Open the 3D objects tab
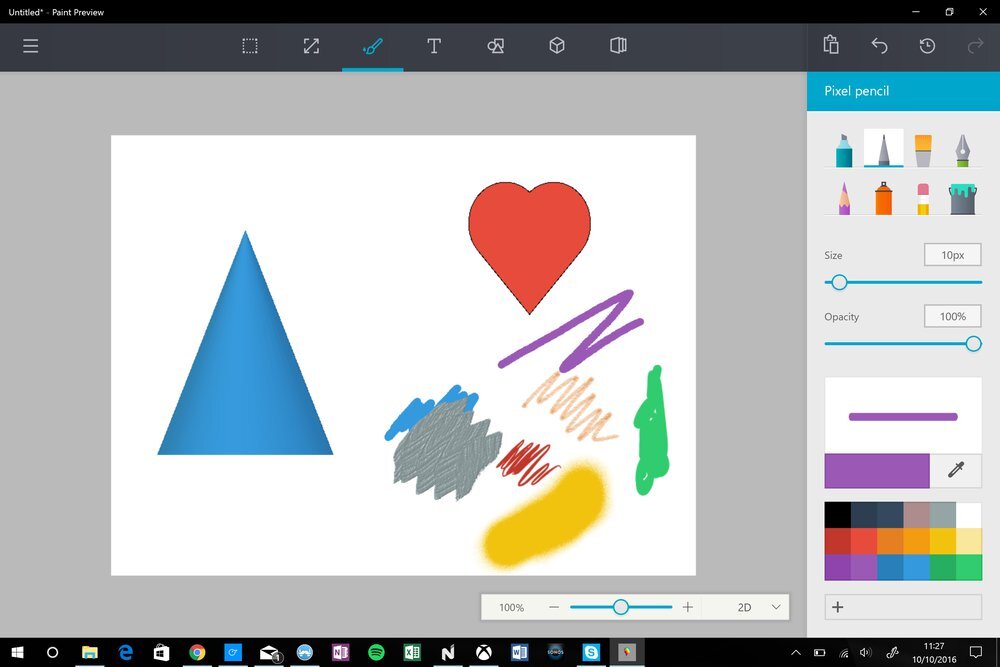 pos(557,46)
